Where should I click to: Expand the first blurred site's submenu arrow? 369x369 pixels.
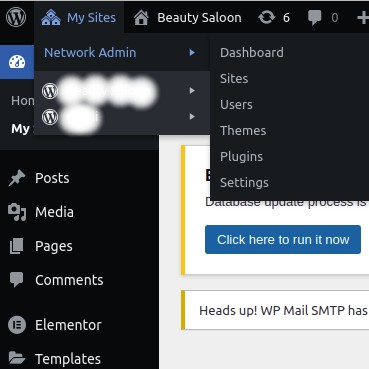(192, 90)
